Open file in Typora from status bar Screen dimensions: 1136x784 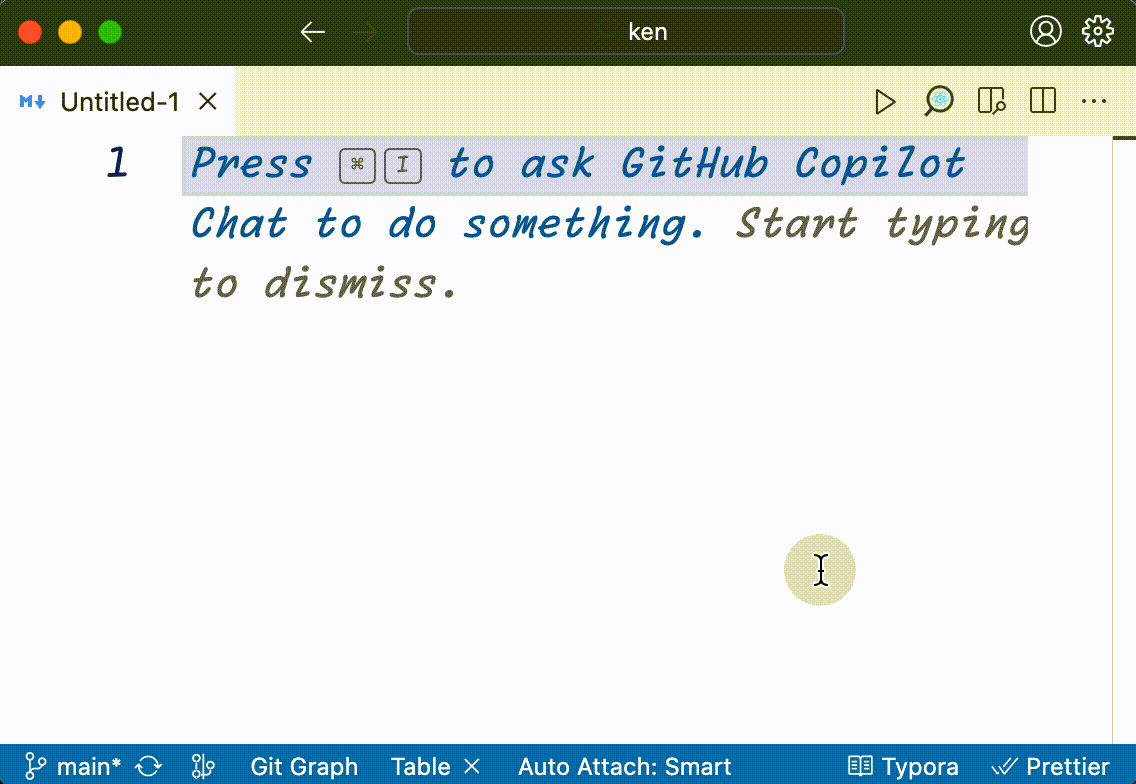tap(903, 766)
